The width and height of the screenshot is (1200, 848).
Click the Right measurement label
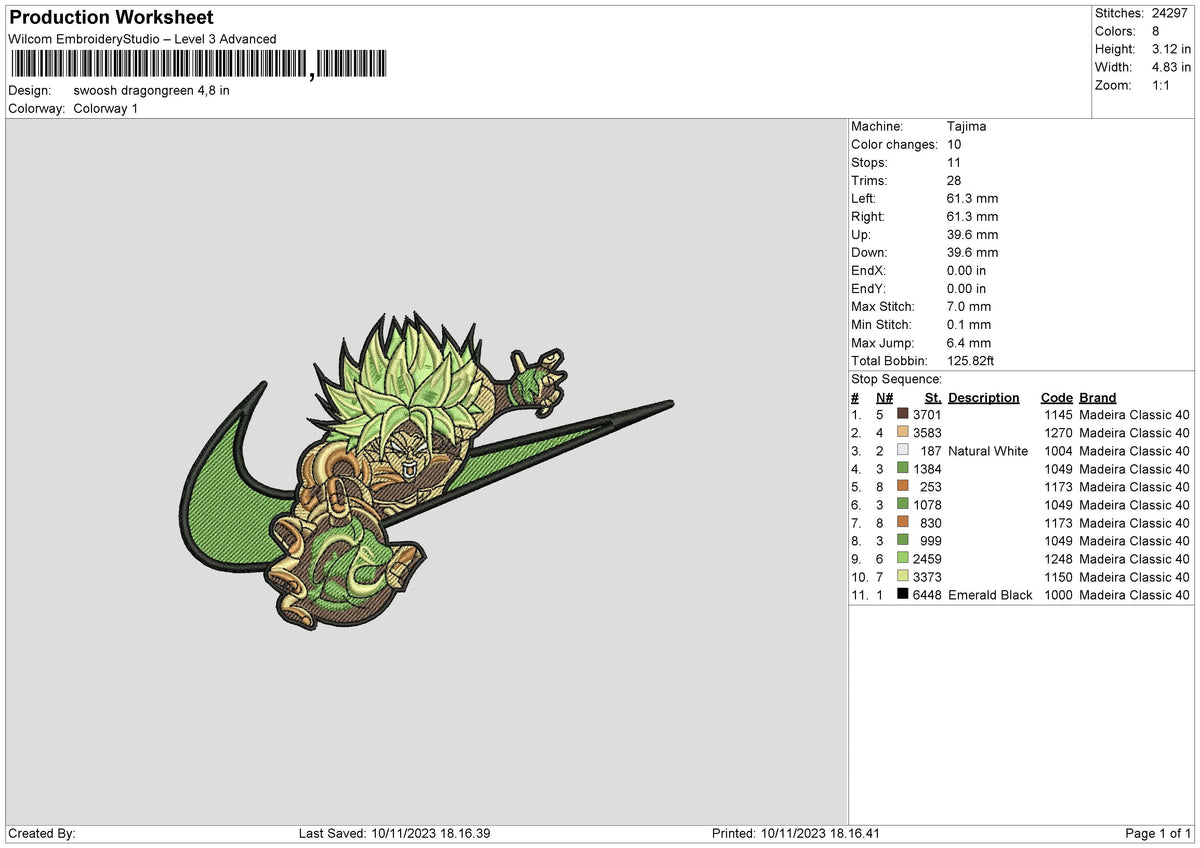(868, 216)
